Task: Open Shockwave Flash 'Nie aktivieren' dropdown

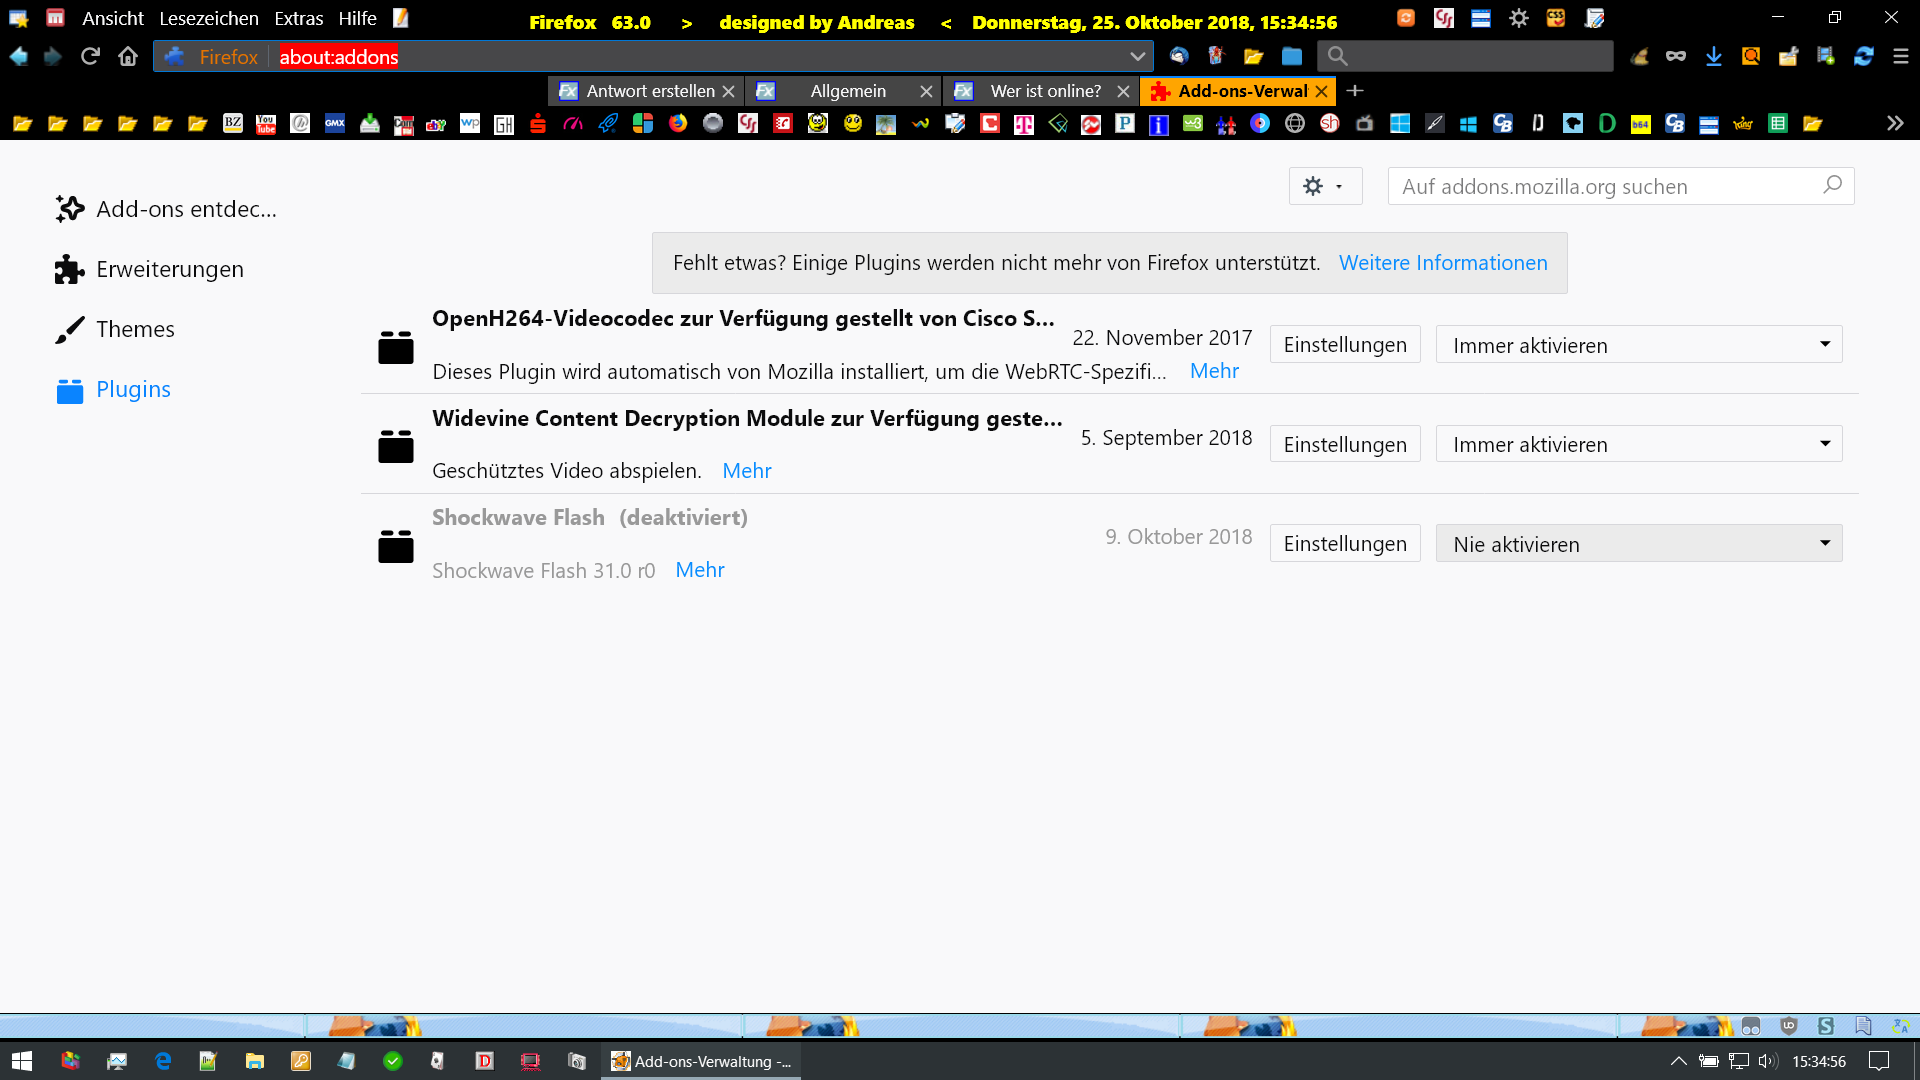Action: click(1638, 544)
